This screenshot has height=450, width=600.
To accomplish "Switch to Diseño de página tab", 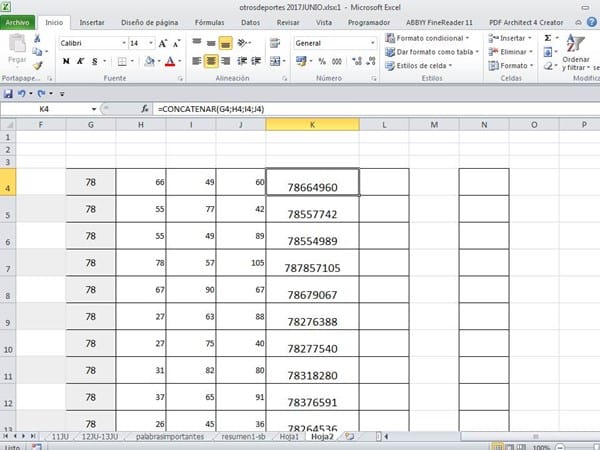I will [150, 23].
